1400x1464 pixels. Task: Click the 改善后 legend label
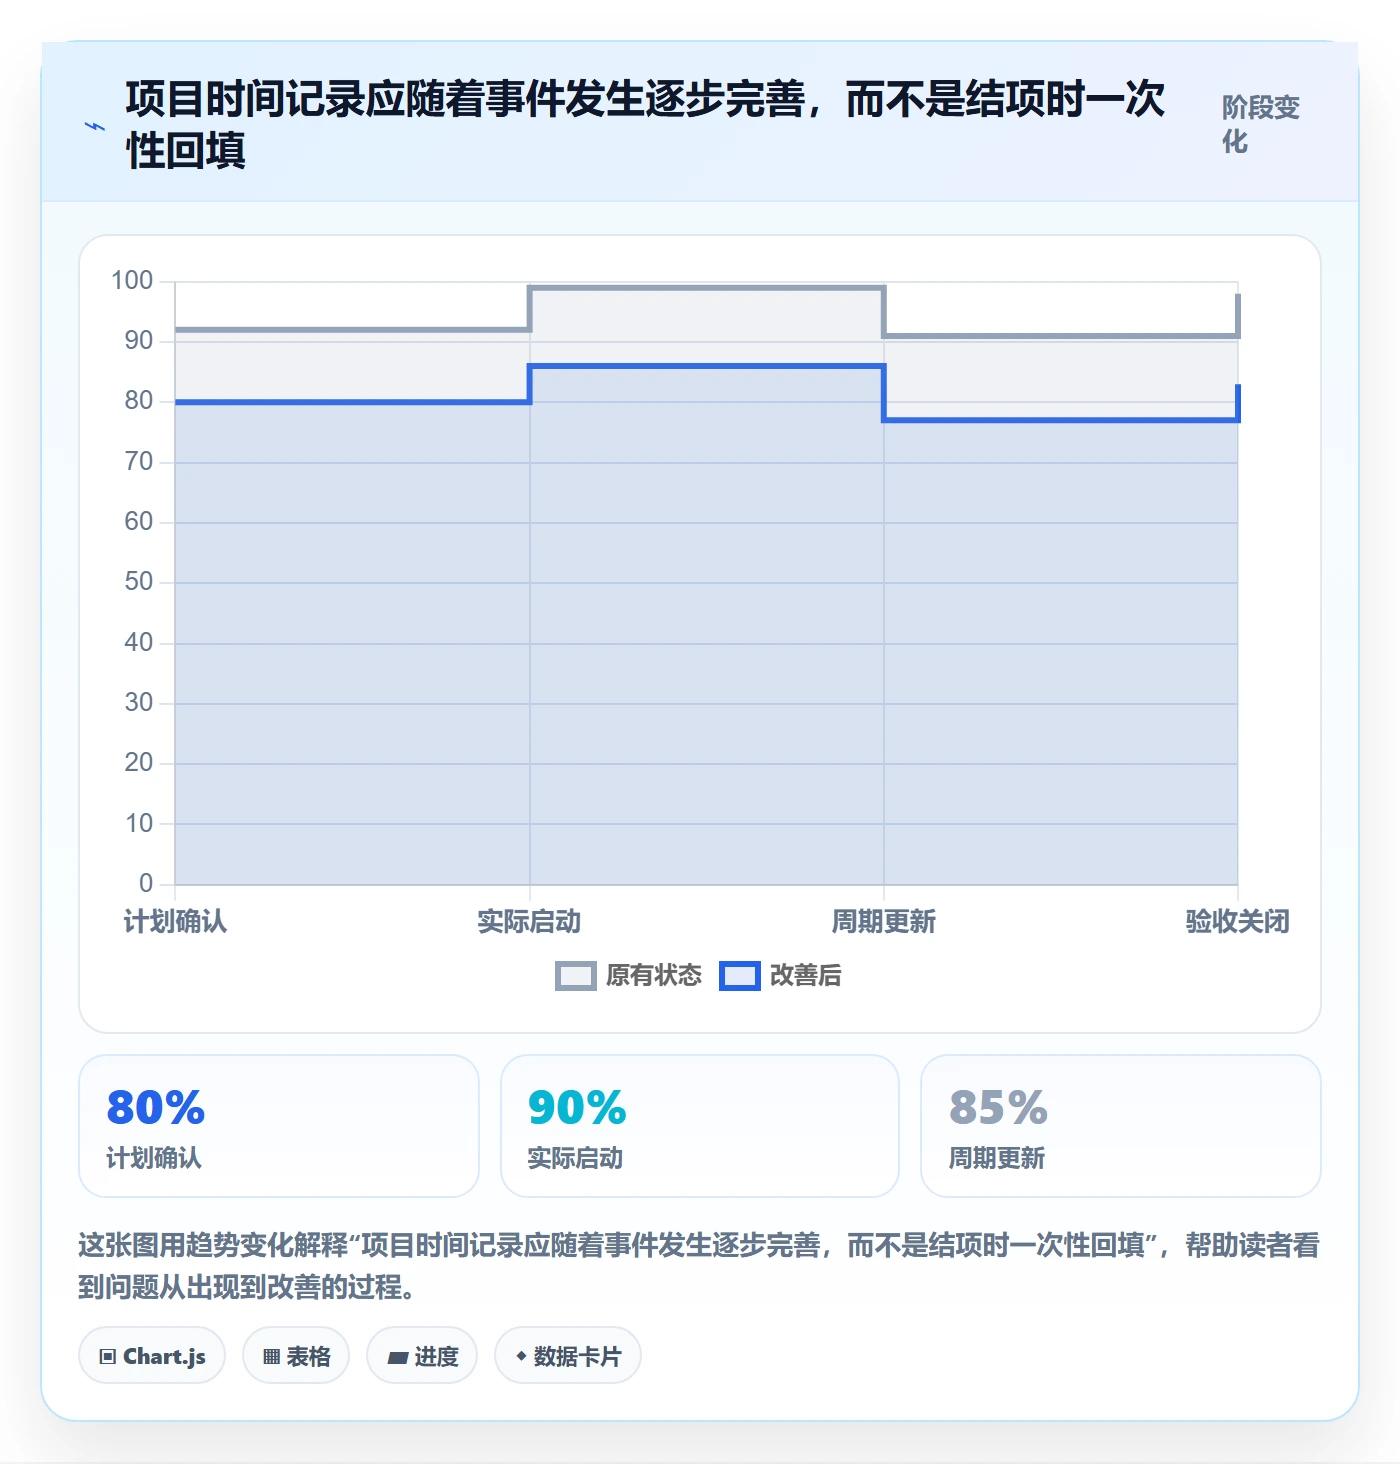click(806, 975)
